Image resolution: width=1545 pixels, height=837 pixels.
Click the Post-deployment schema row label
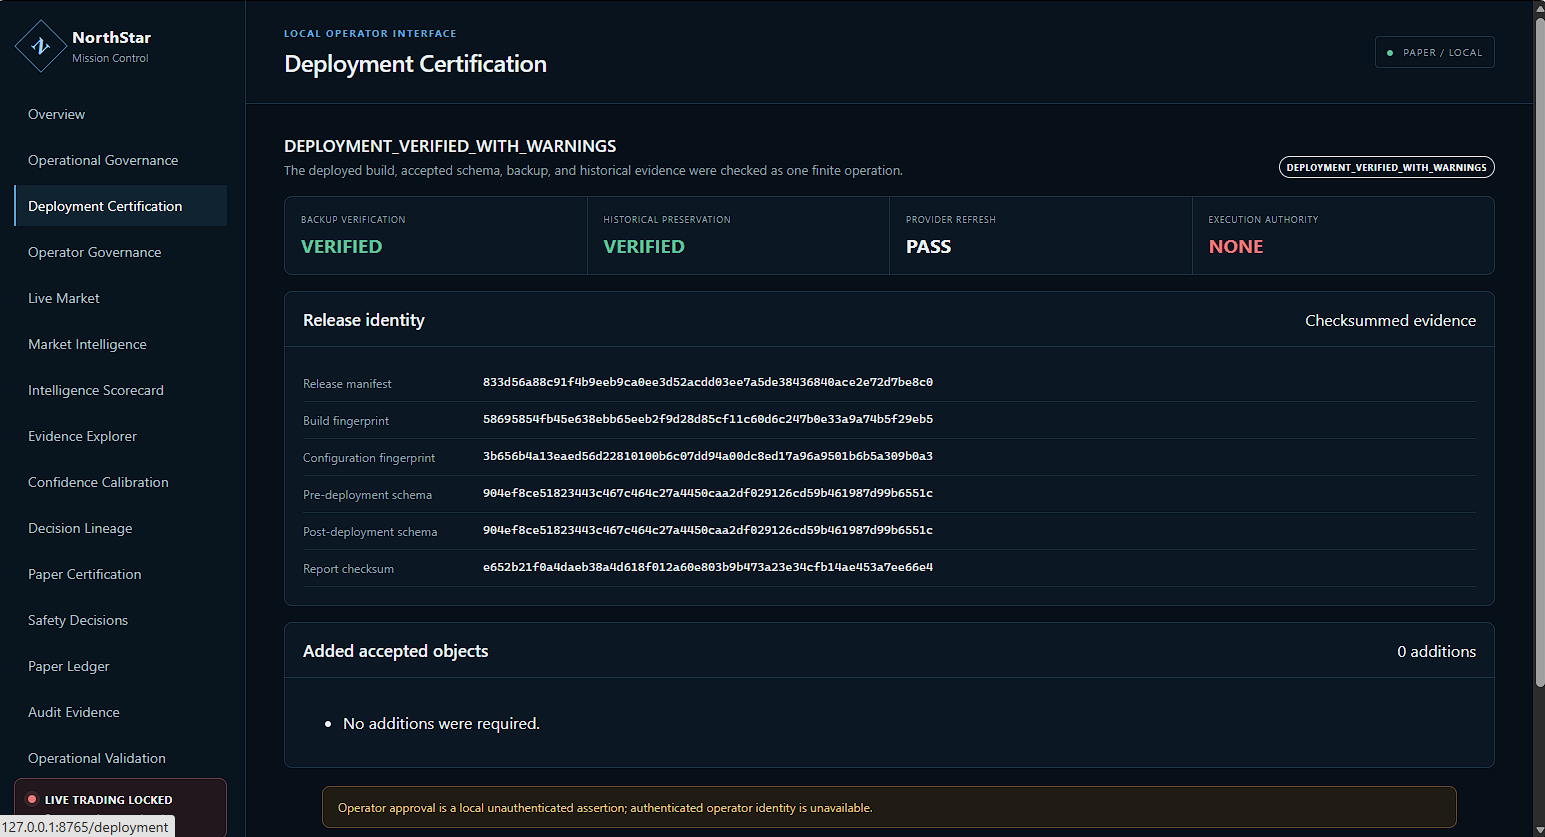370,532
